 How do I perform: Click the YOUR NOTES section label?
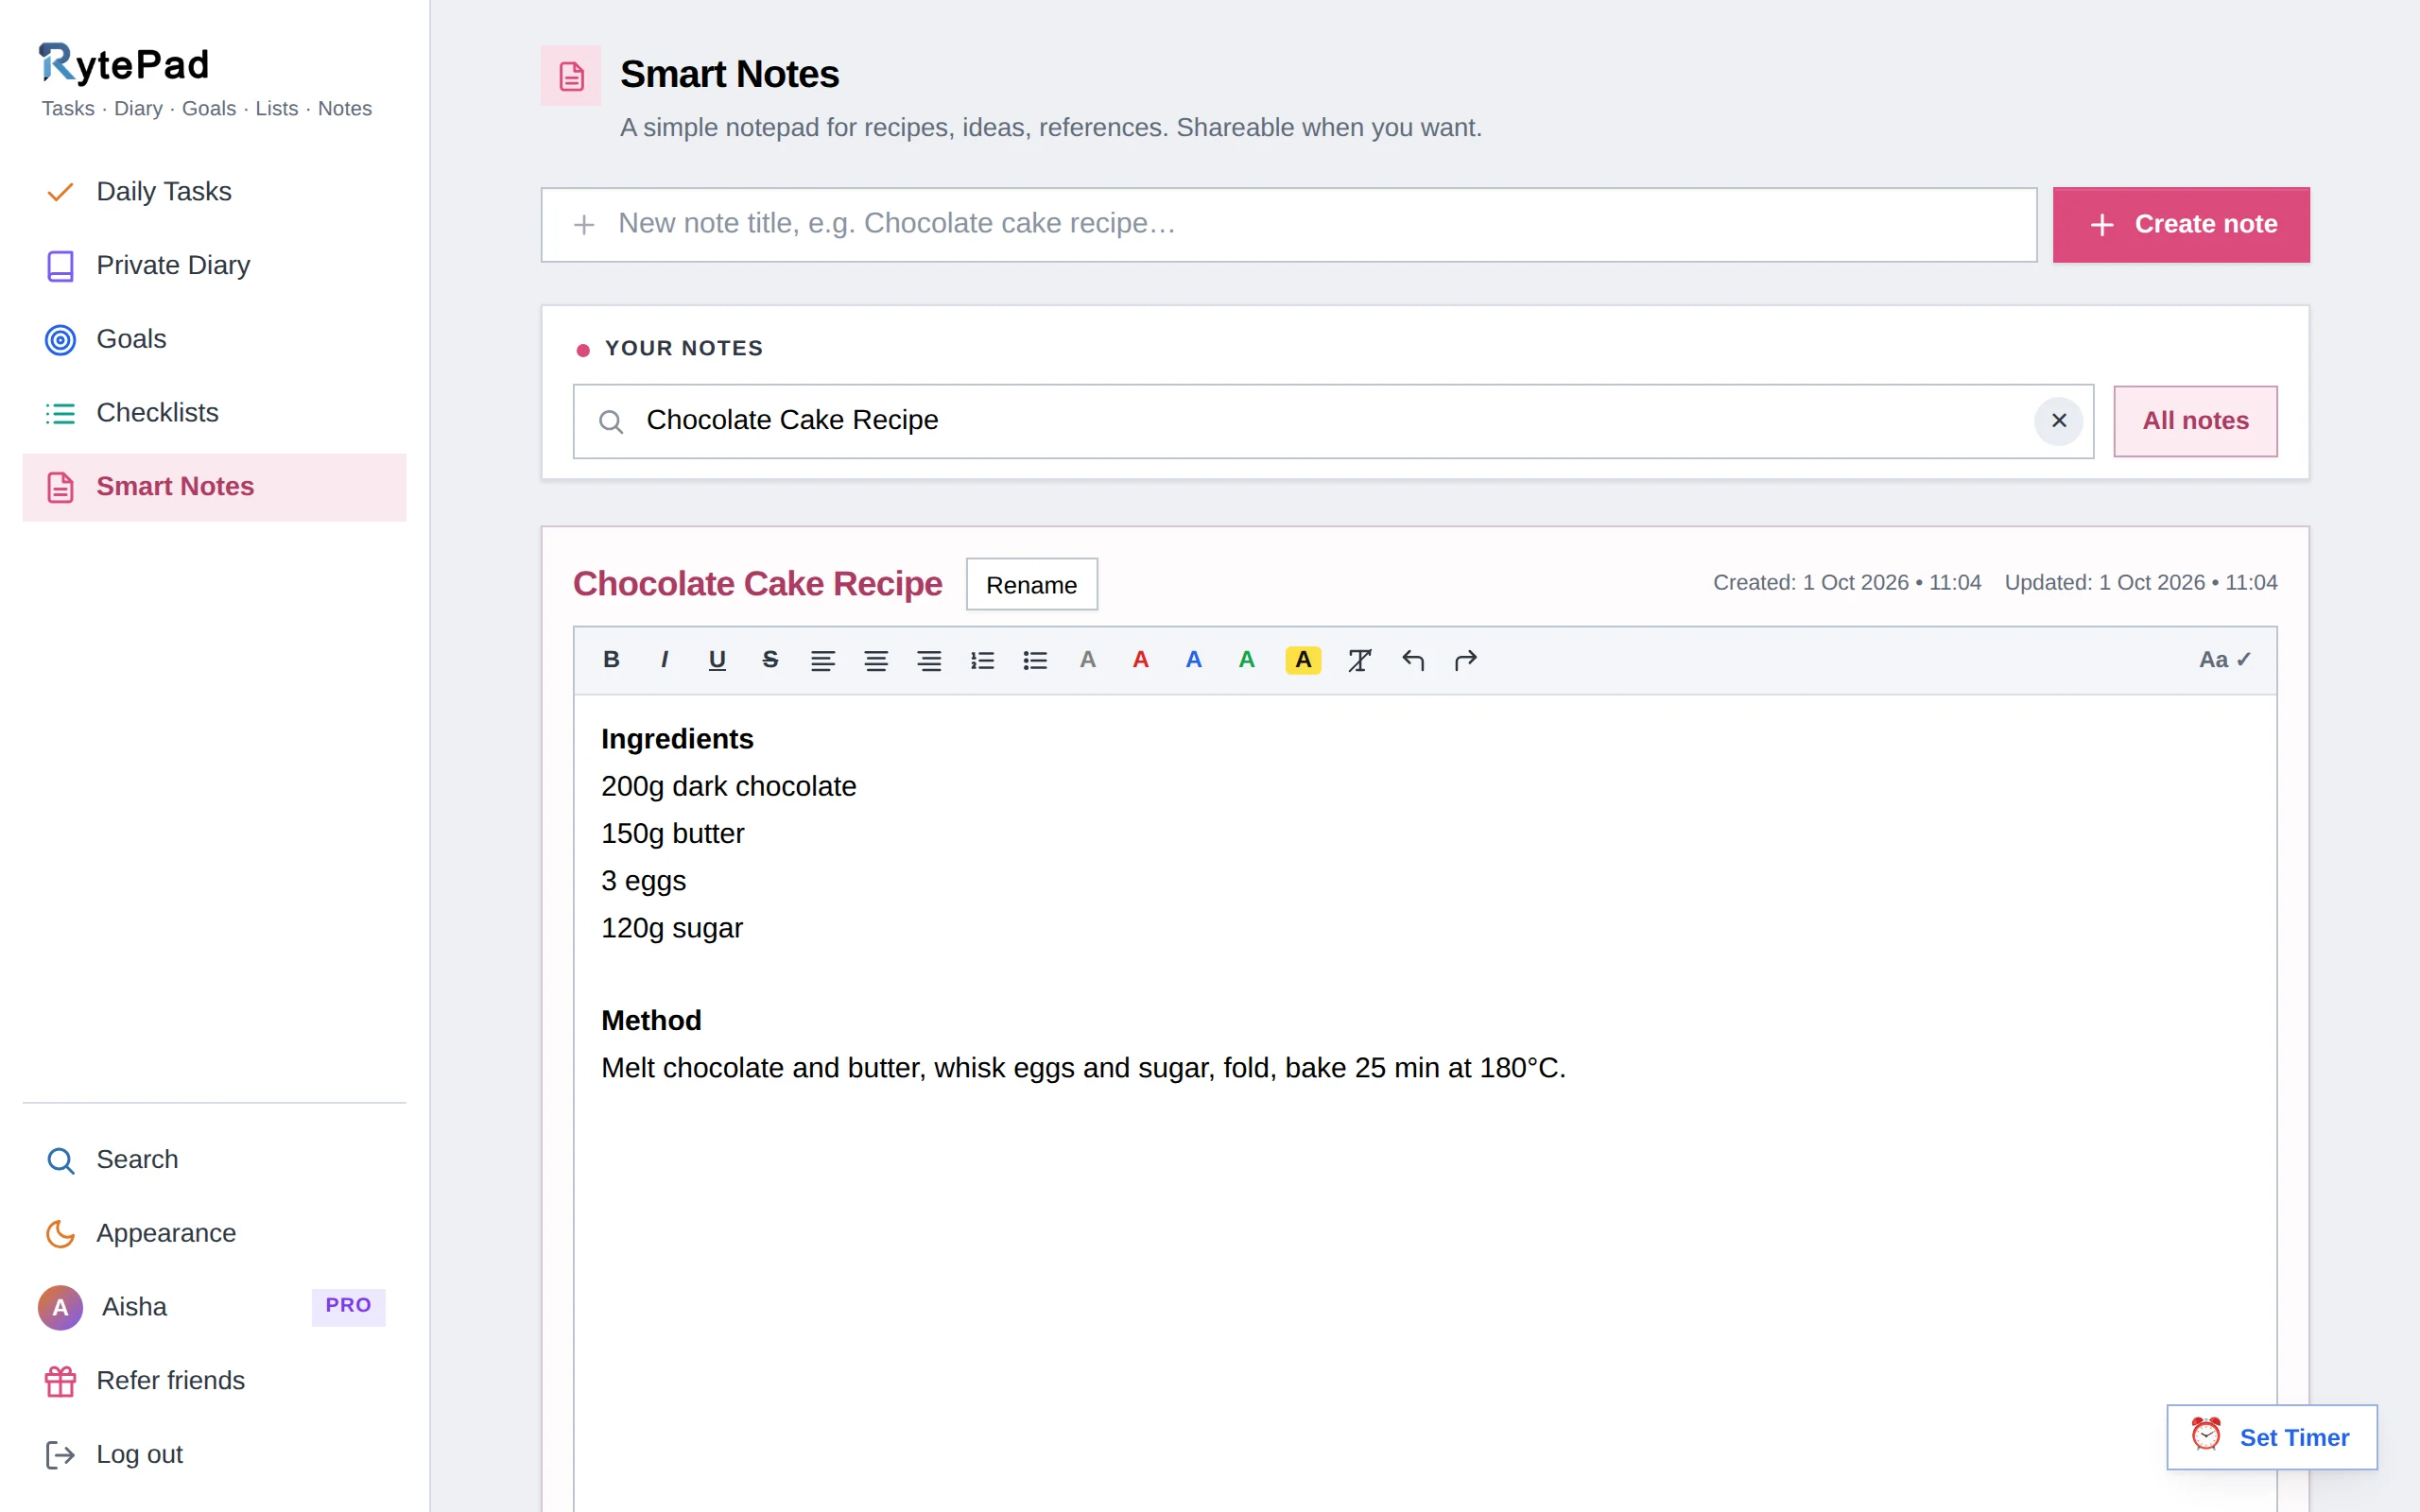point(684,349)
